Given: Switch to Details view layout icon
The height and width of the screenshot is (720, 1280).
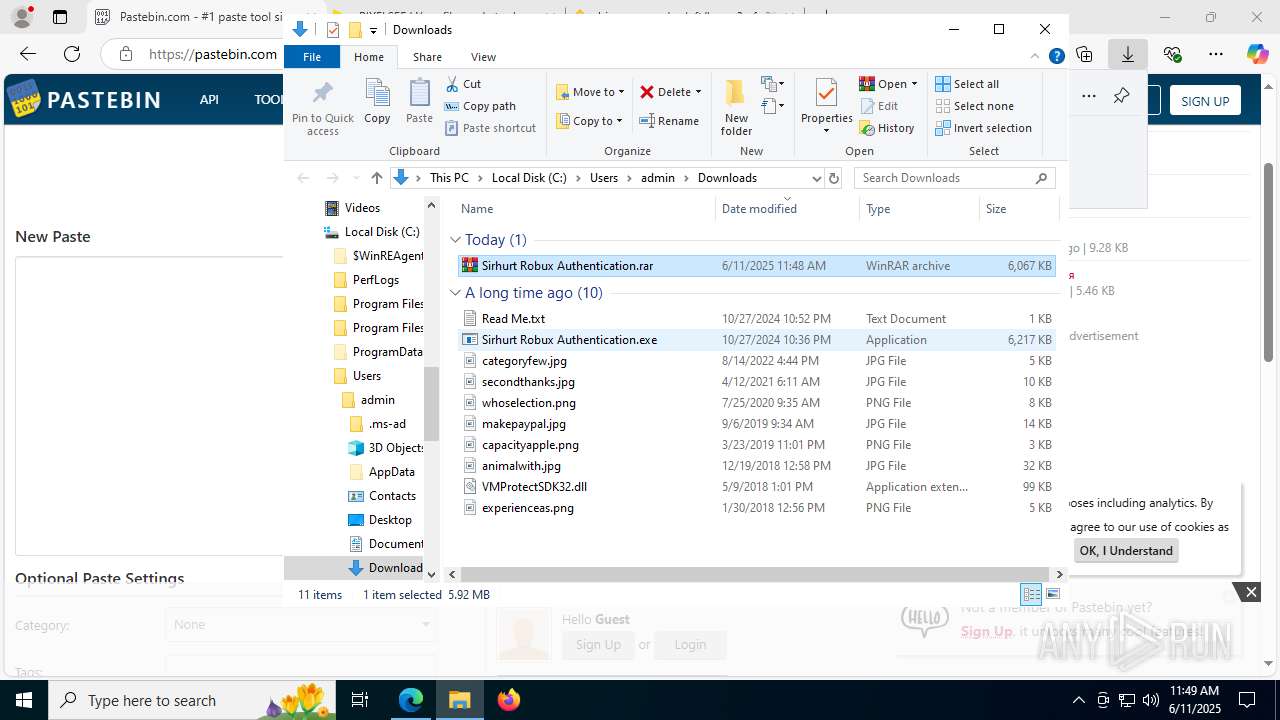Looking at the screenshot, I should [1031, 594].
